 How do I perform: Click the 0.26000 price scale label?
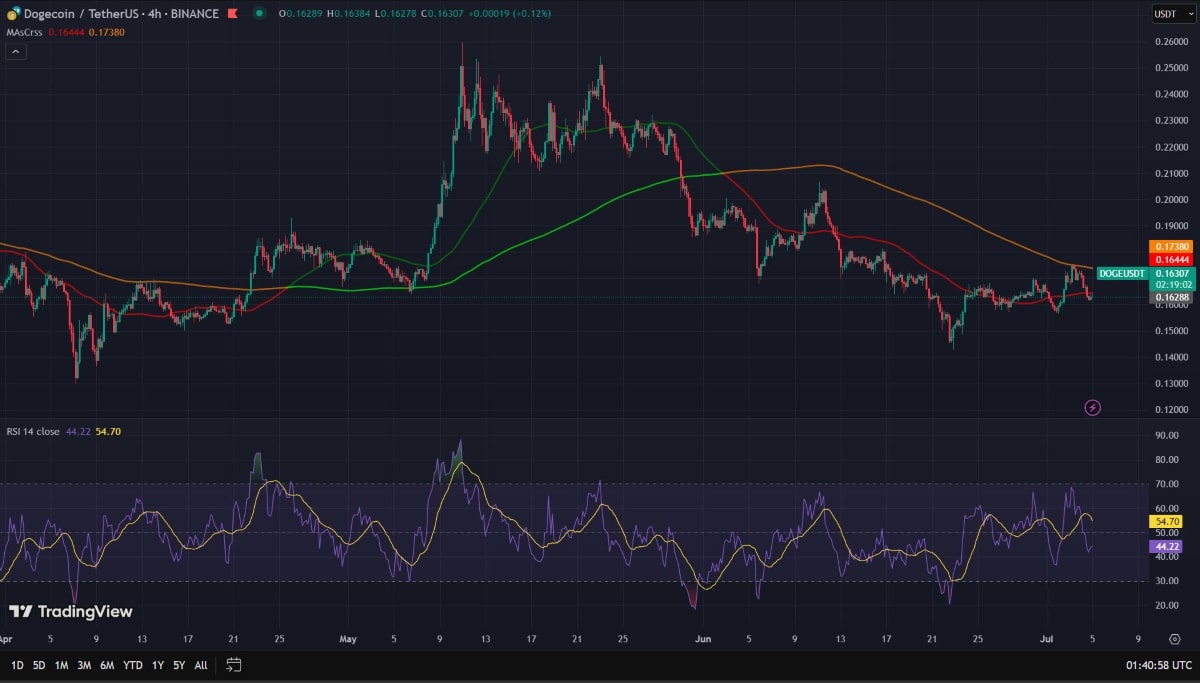(1170, 41)
